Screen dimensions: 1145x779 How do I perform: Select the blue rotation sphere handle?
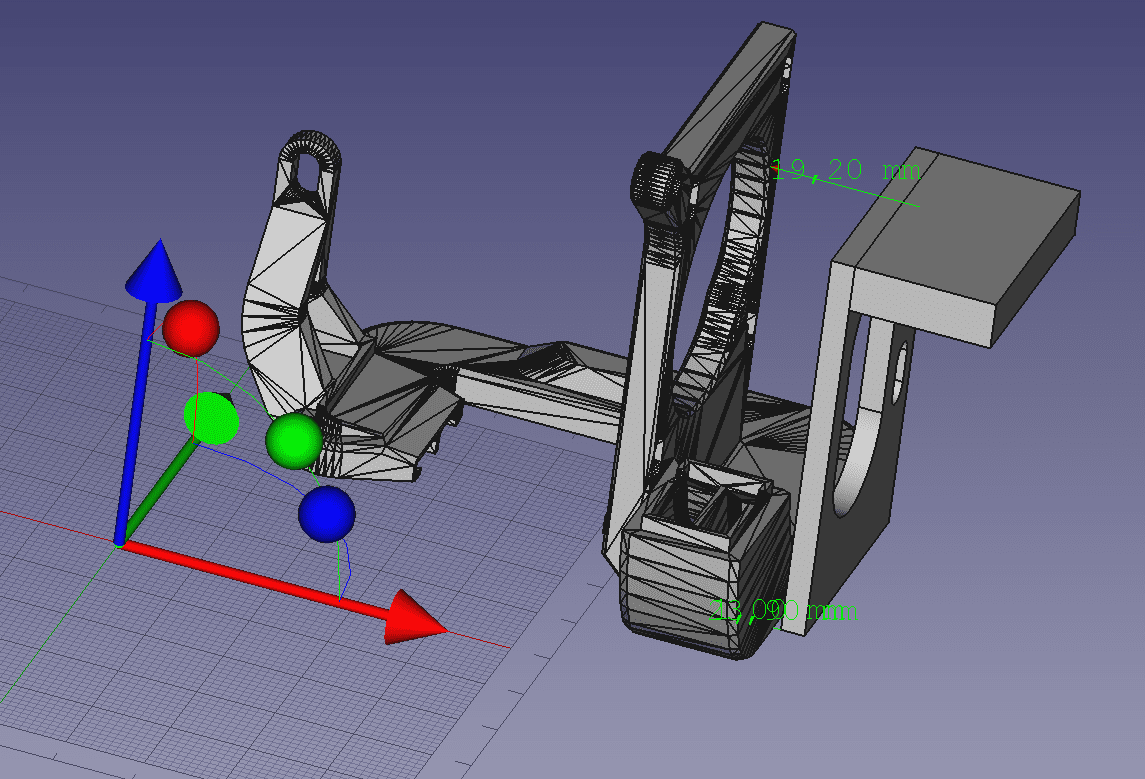pyautogui.click(x=327, y=514)
